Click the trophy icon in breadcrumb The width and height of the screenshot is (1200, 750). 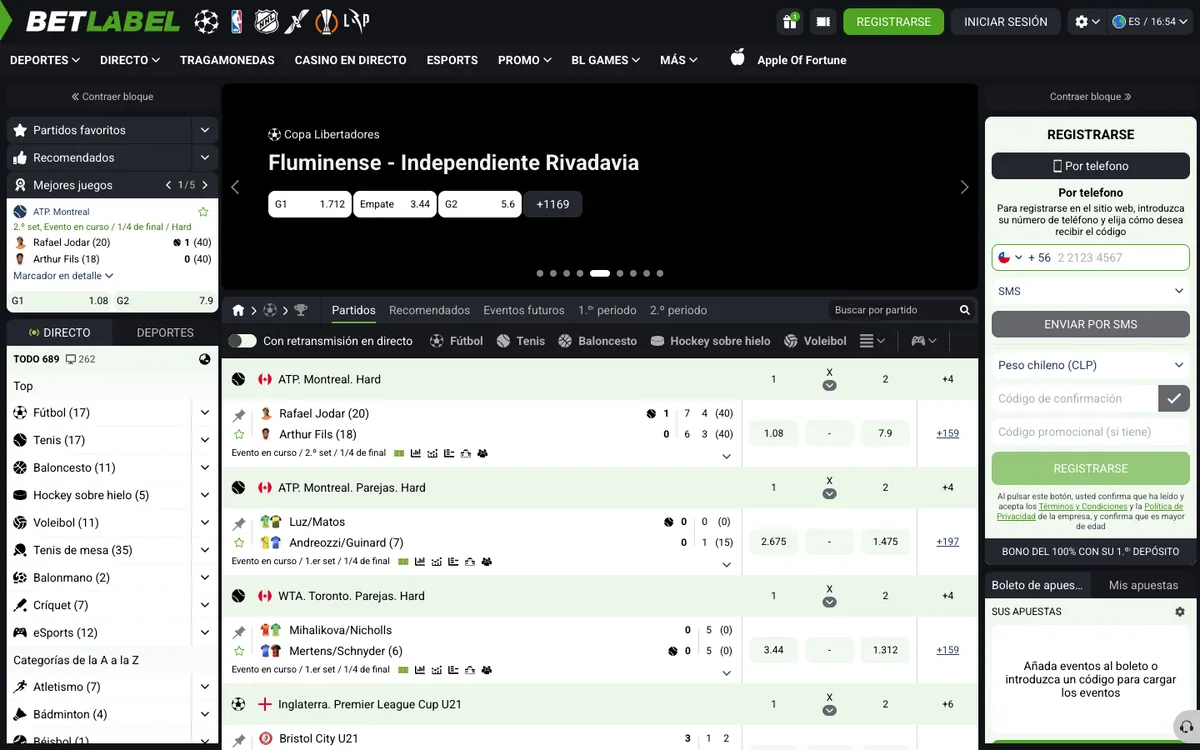[301, 310]
